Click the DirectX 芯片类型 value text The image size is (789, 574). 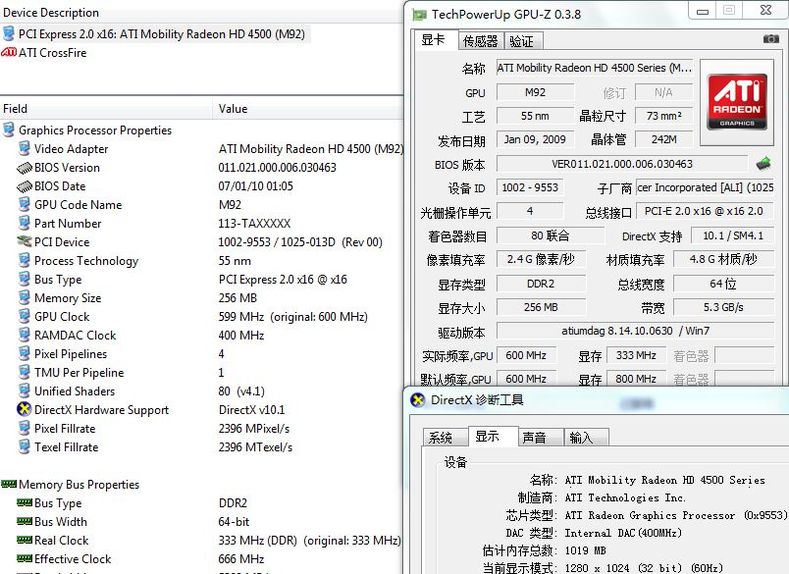pyautogui.click(x=675, y=515)
